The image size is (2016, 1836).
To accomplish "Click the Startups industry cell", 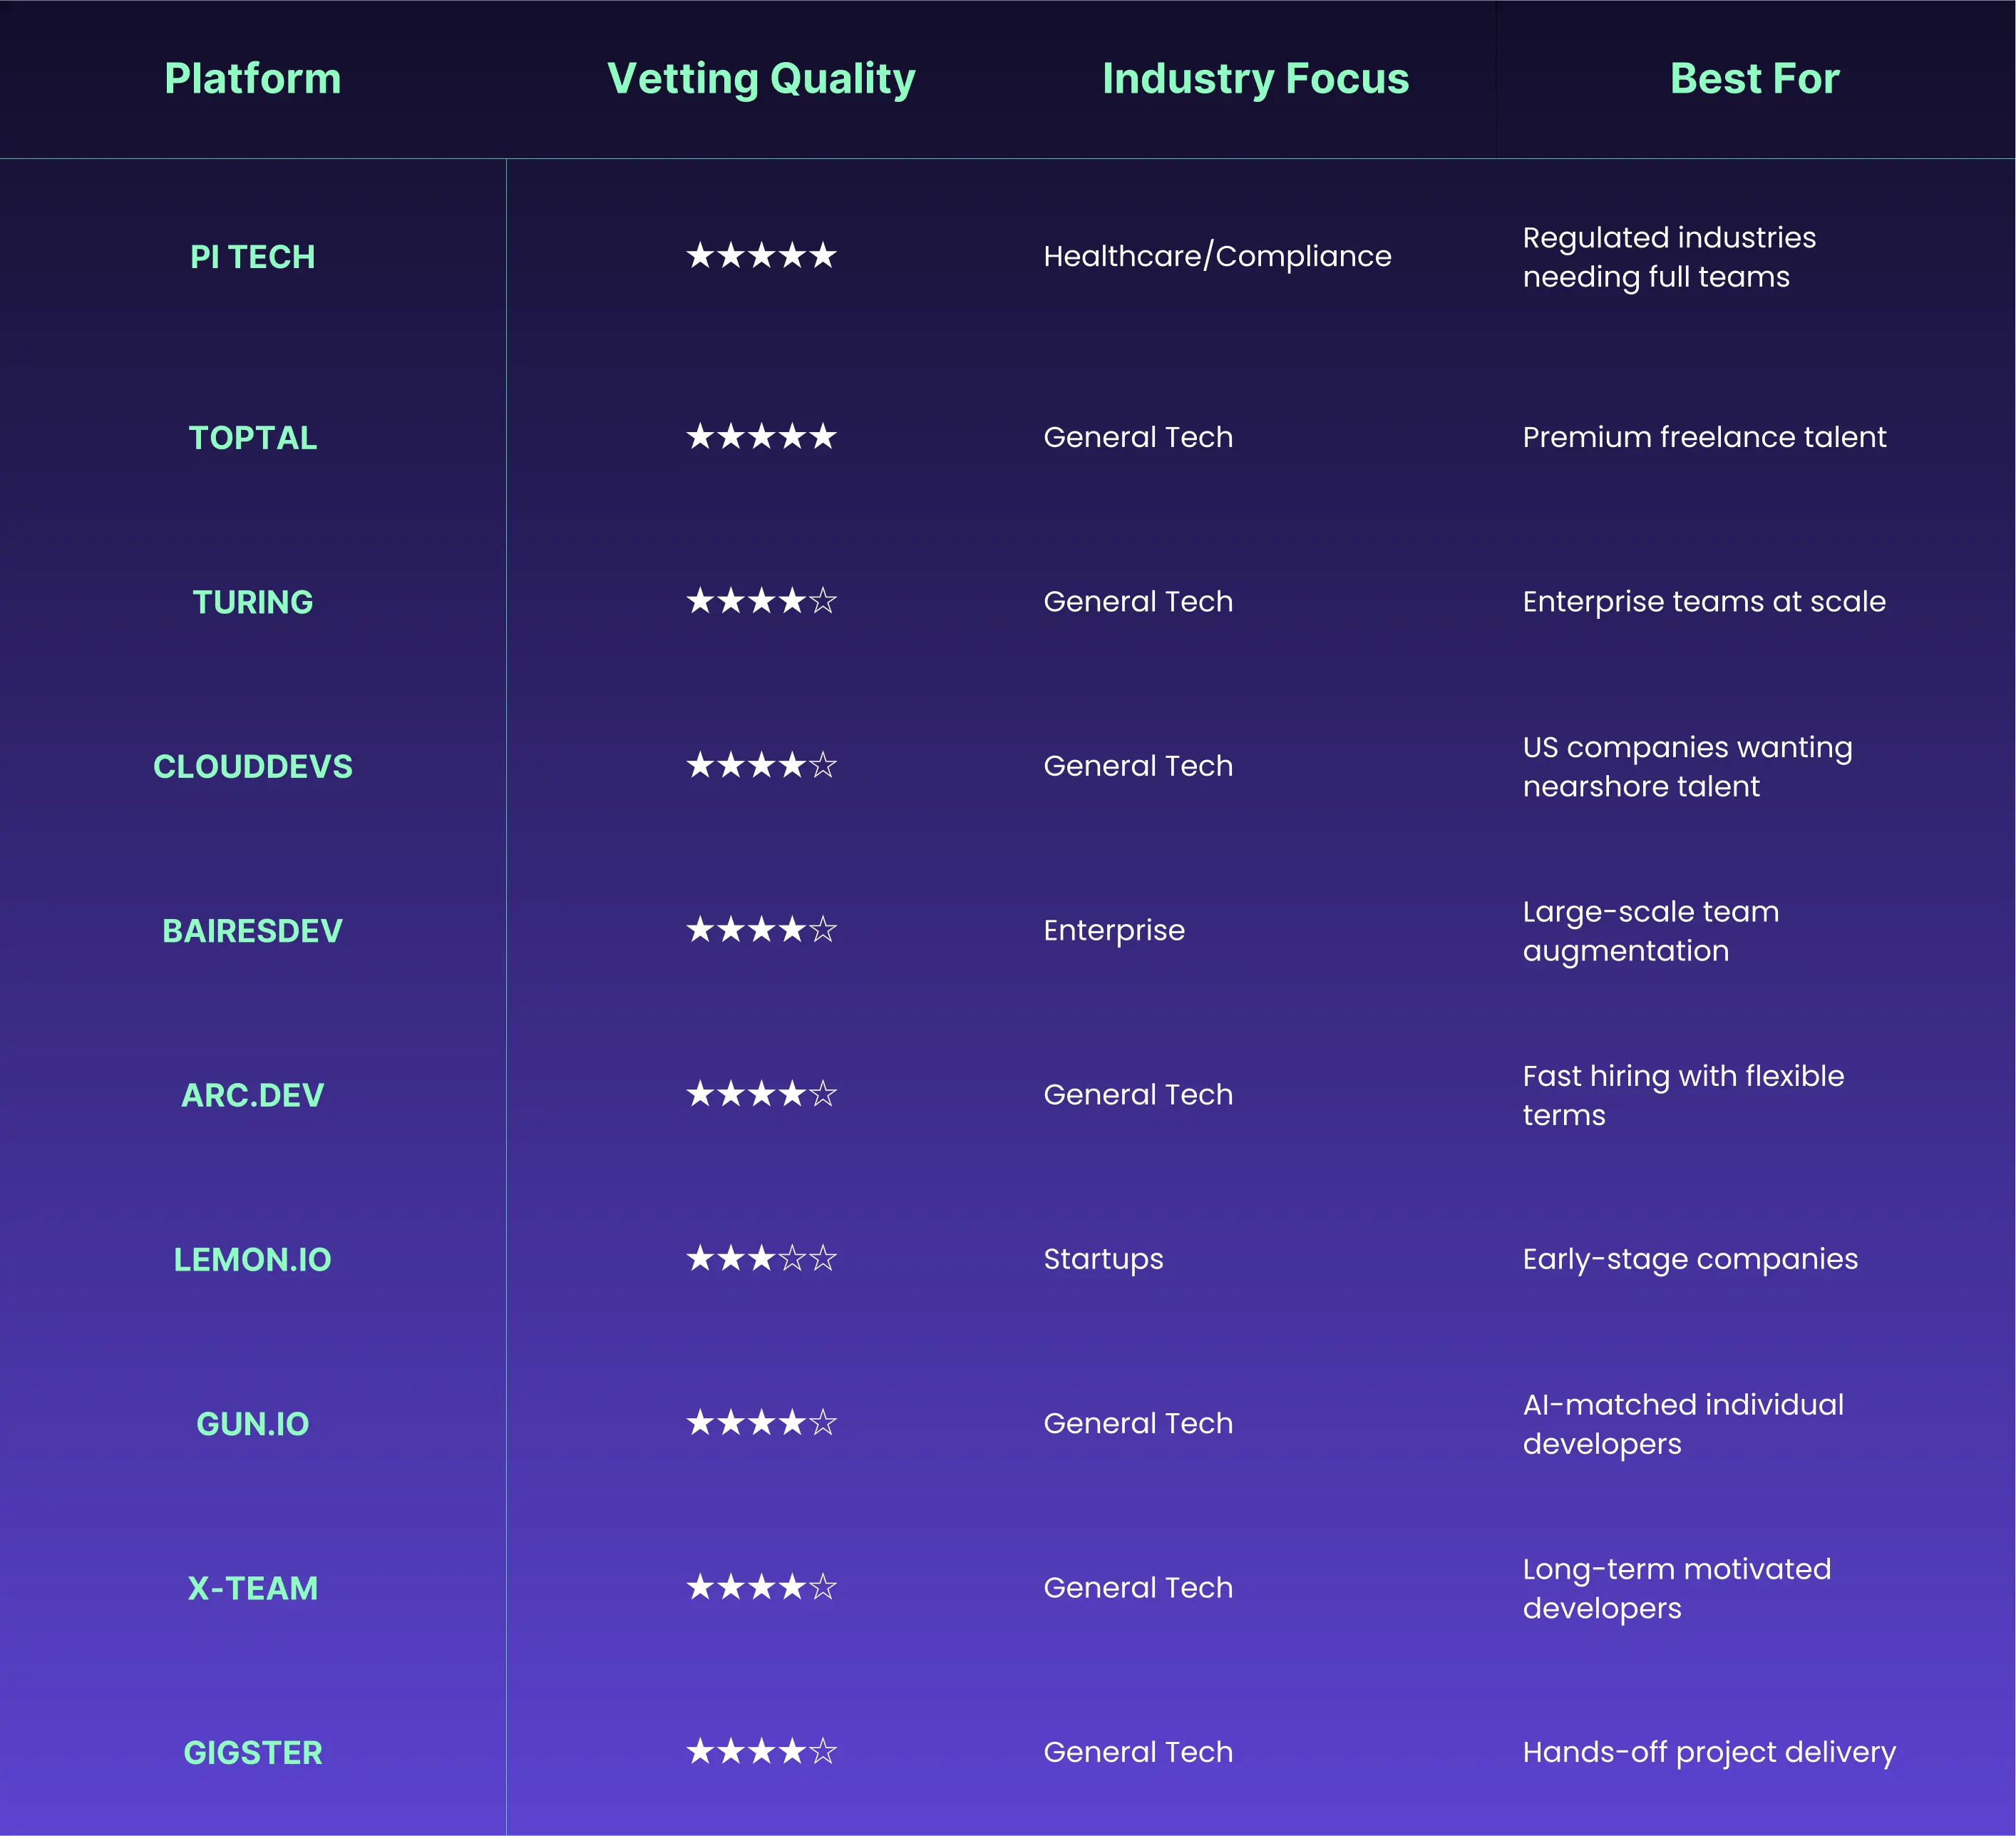I will click(x=1103, y=1259).
